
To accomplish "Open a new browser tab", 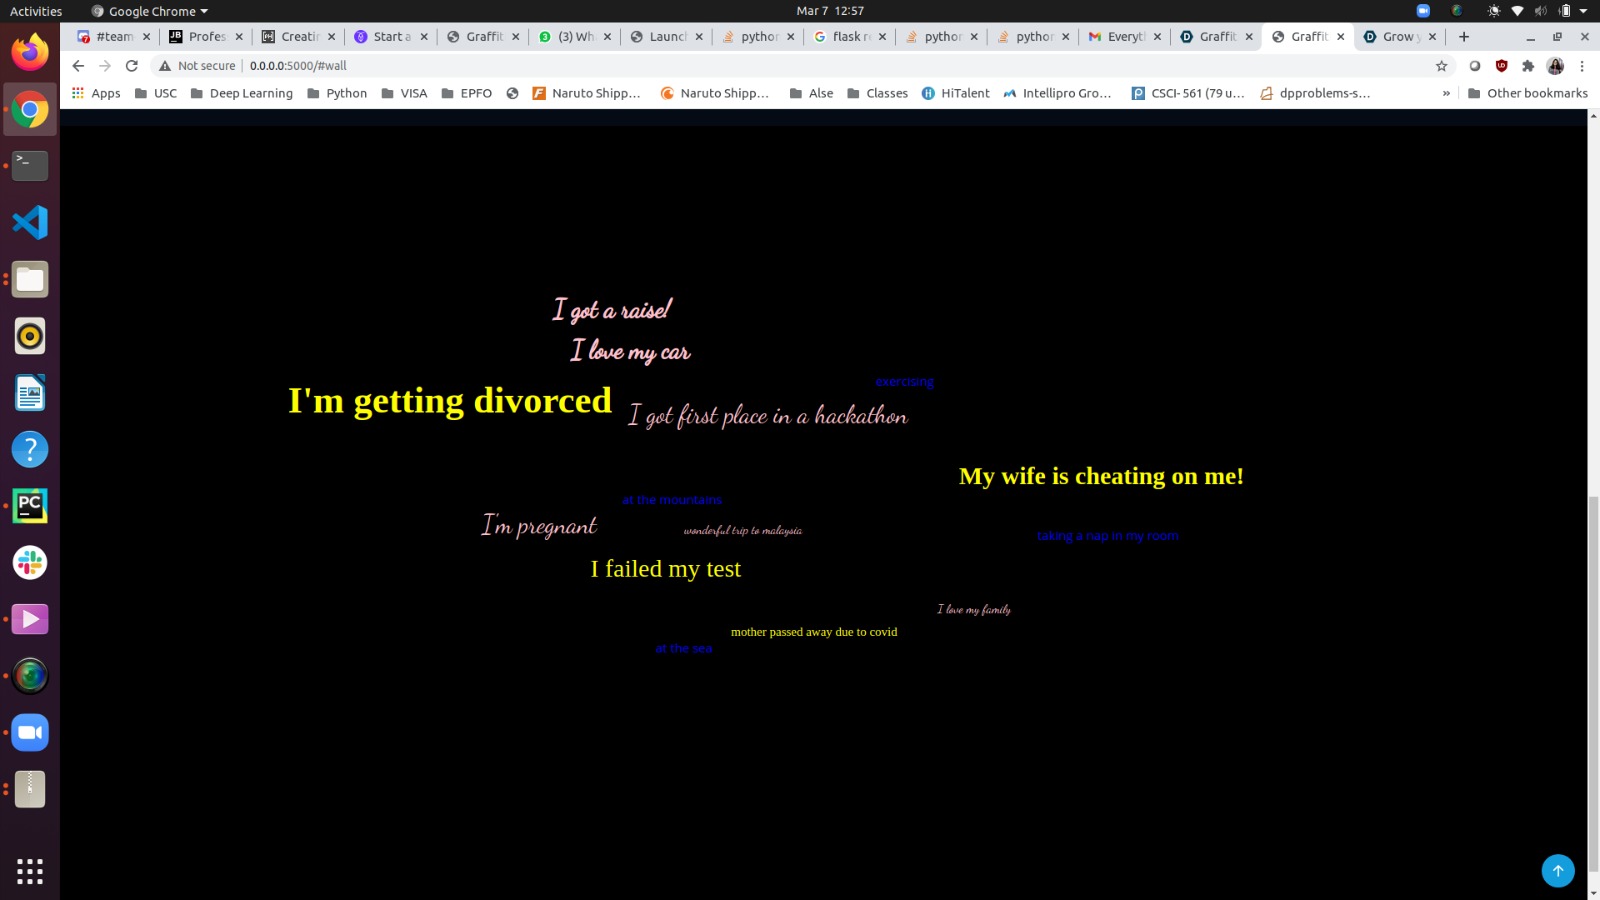I will [x=1464, y=37].
